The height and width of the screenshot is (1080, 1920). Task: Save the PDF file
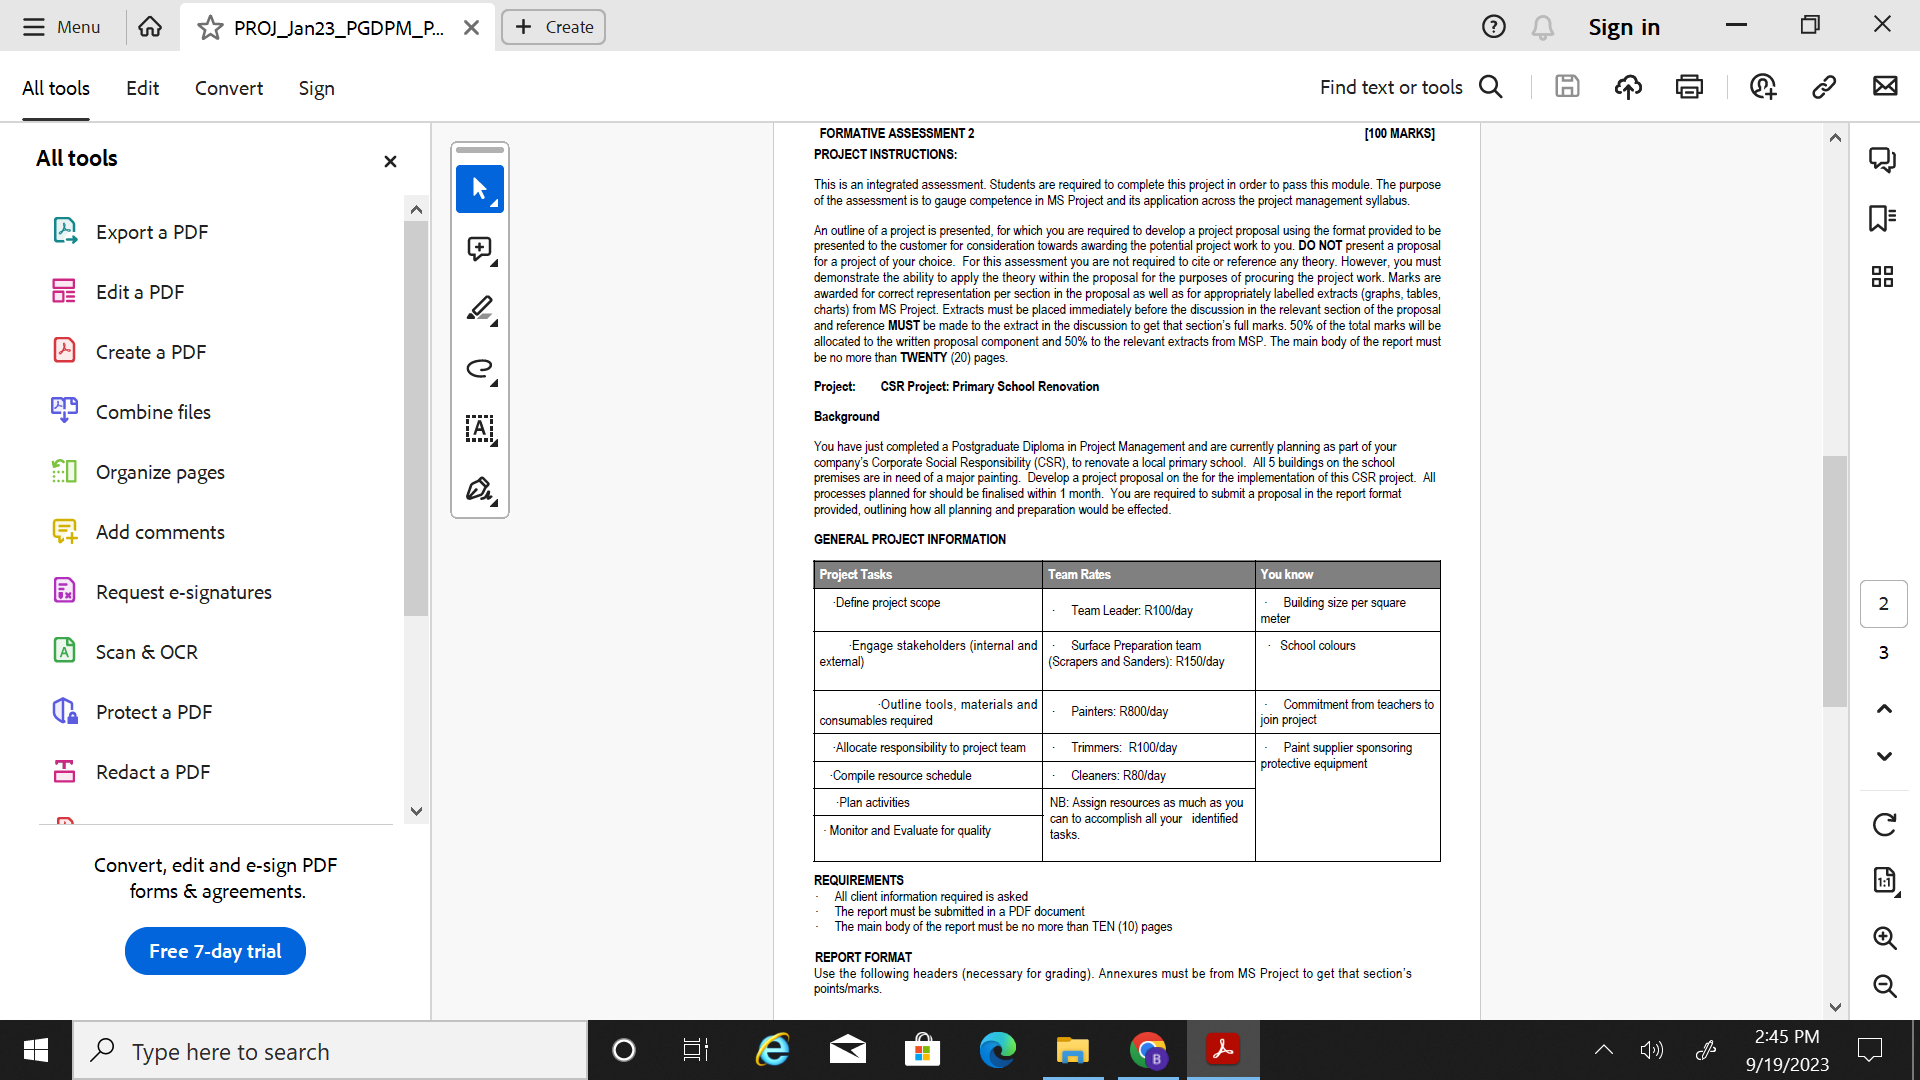click(x=1567, y=87)
